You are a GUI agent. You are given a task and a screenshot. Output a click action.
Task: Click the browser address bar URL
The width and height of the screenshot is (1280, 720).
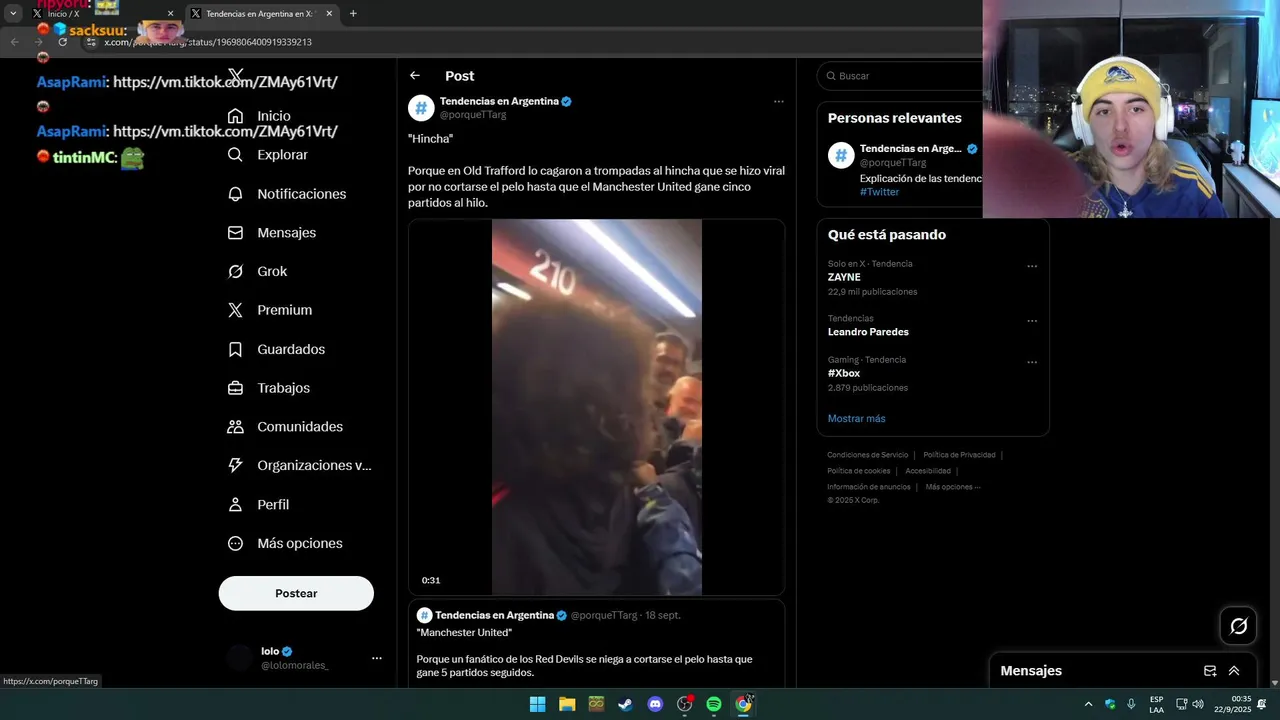click(208, 42)
